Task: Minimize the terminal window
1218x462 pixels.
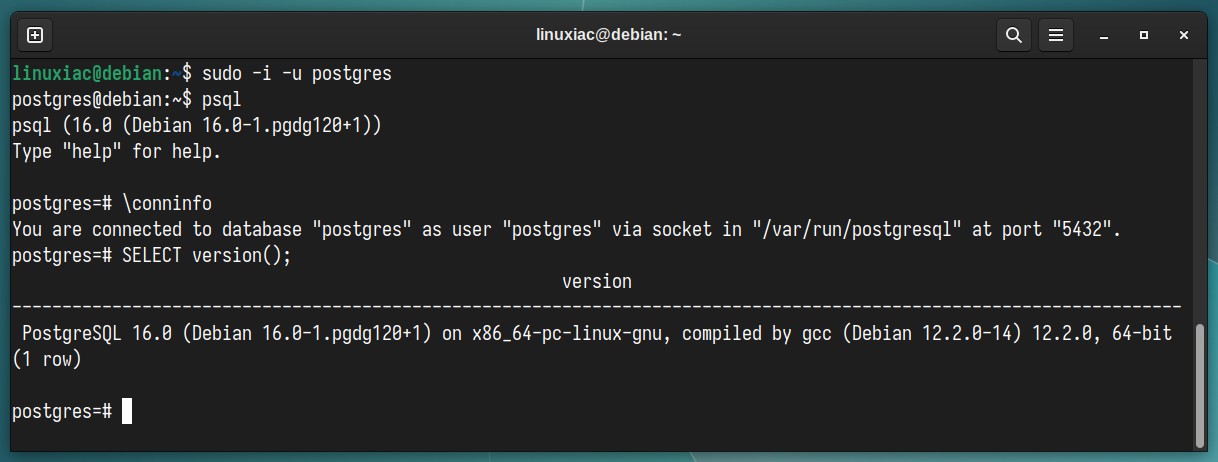Action: click(1103, 35)
